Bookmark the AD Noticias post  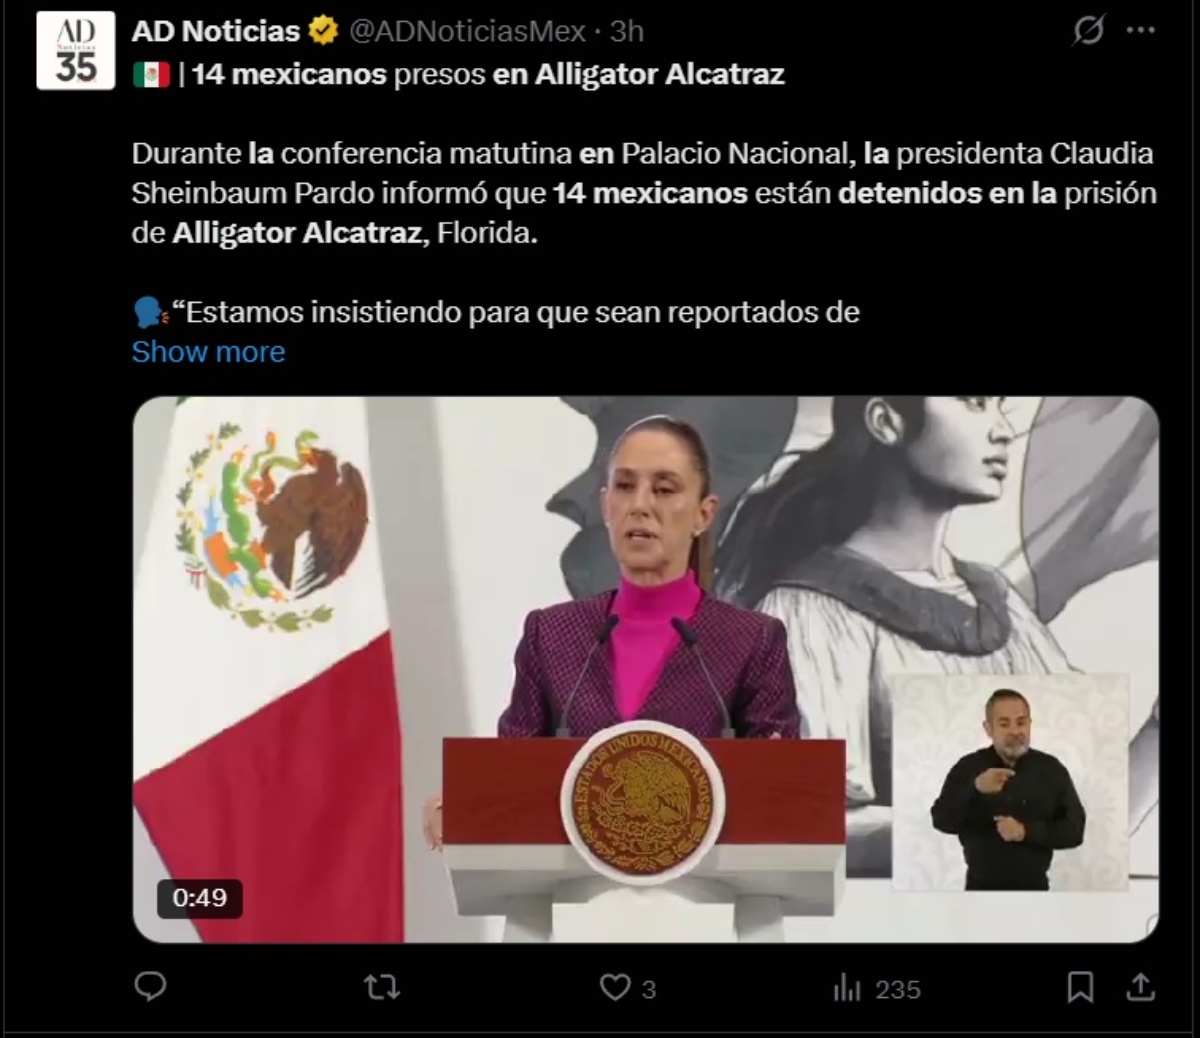click(1080, 988)
